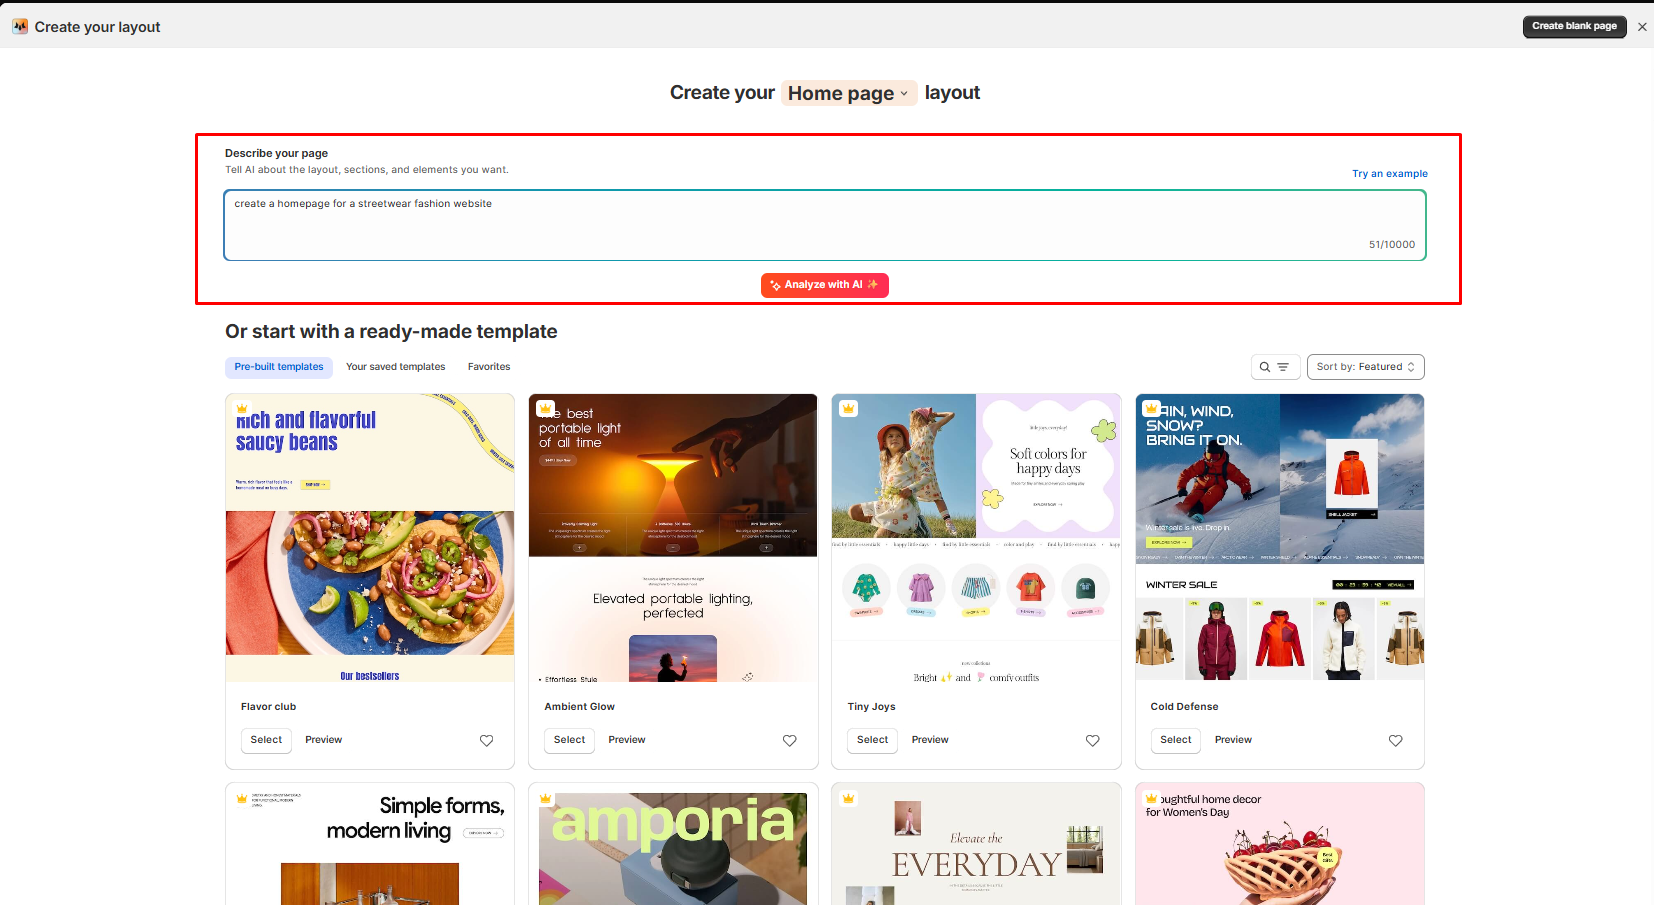1654x905 pixels.
Task: Click the app logo beside Create your layout
Action: (x=20, y=27)
